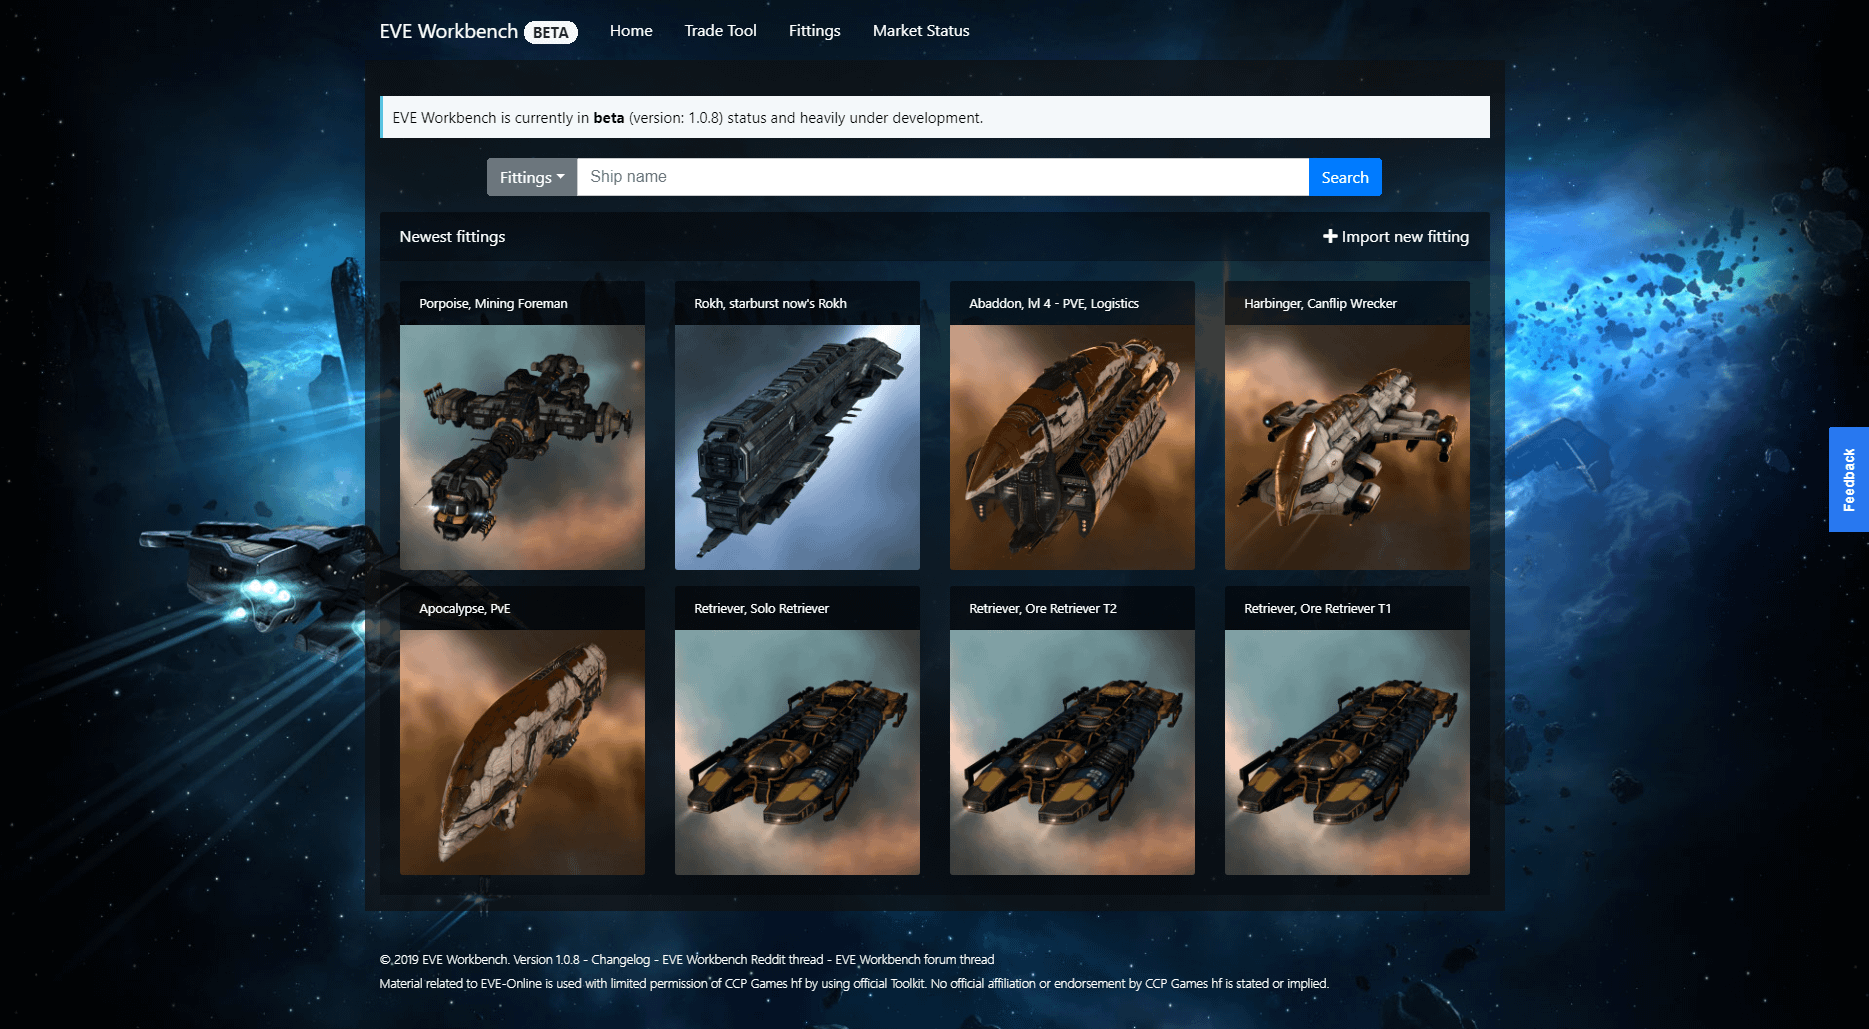
Task: Click the beta version notice banner text
Action: click(x=688, y=118)
